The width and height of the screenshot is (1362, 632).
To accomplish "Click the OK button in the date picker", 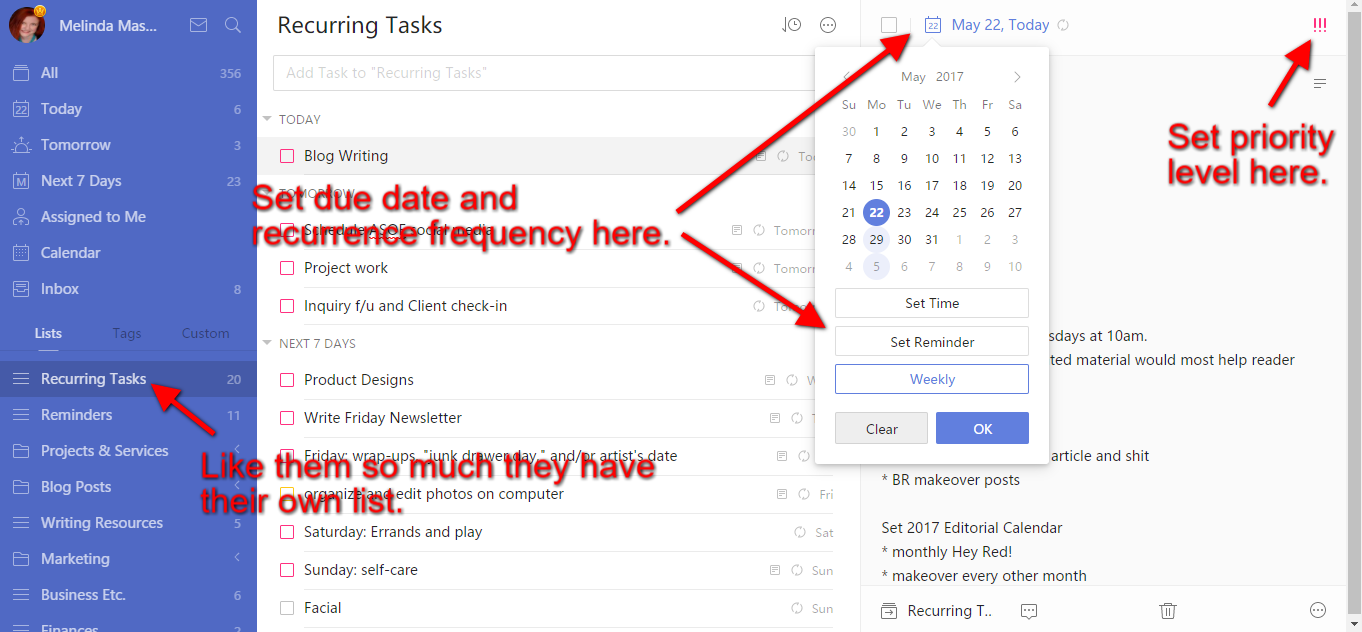I will tap(982, 428).
